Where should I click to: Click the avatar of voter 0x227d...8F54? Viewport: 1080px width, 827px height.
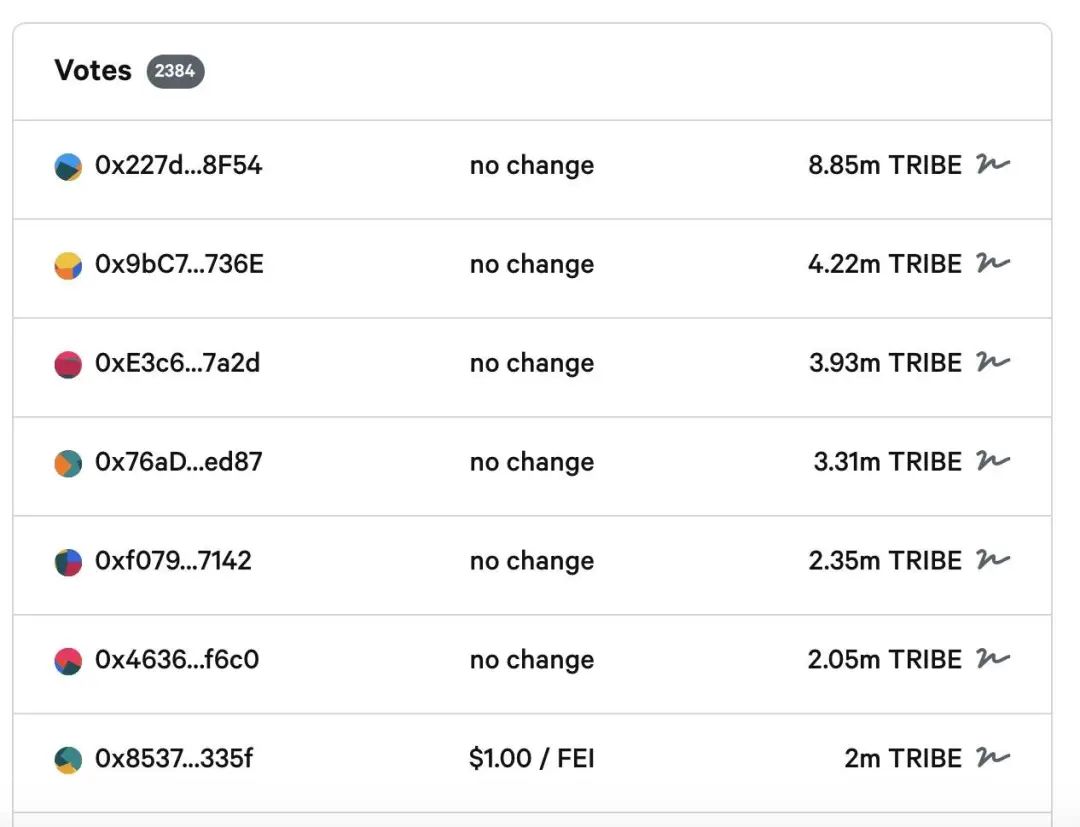[68, 167]
